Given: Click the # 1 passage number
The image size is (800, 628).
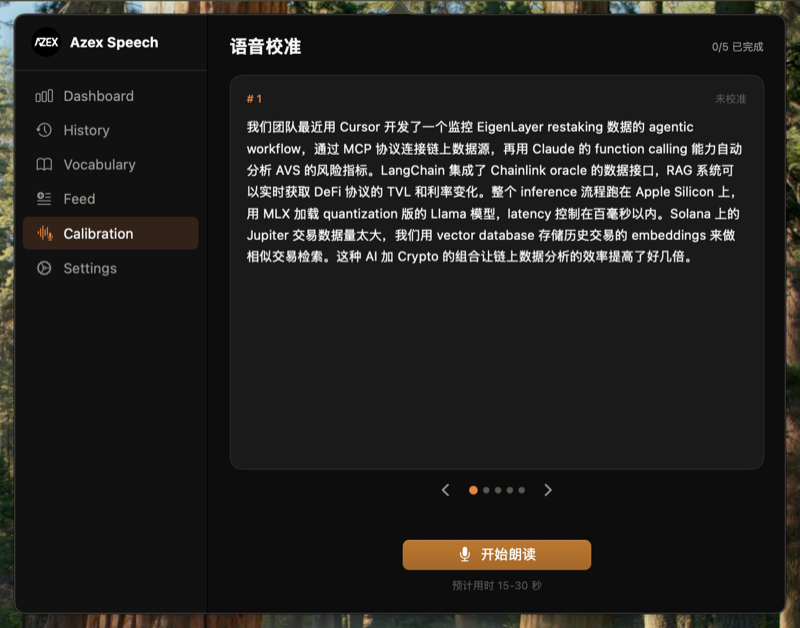Looking at the screenshot, I should tap(254, 98).
